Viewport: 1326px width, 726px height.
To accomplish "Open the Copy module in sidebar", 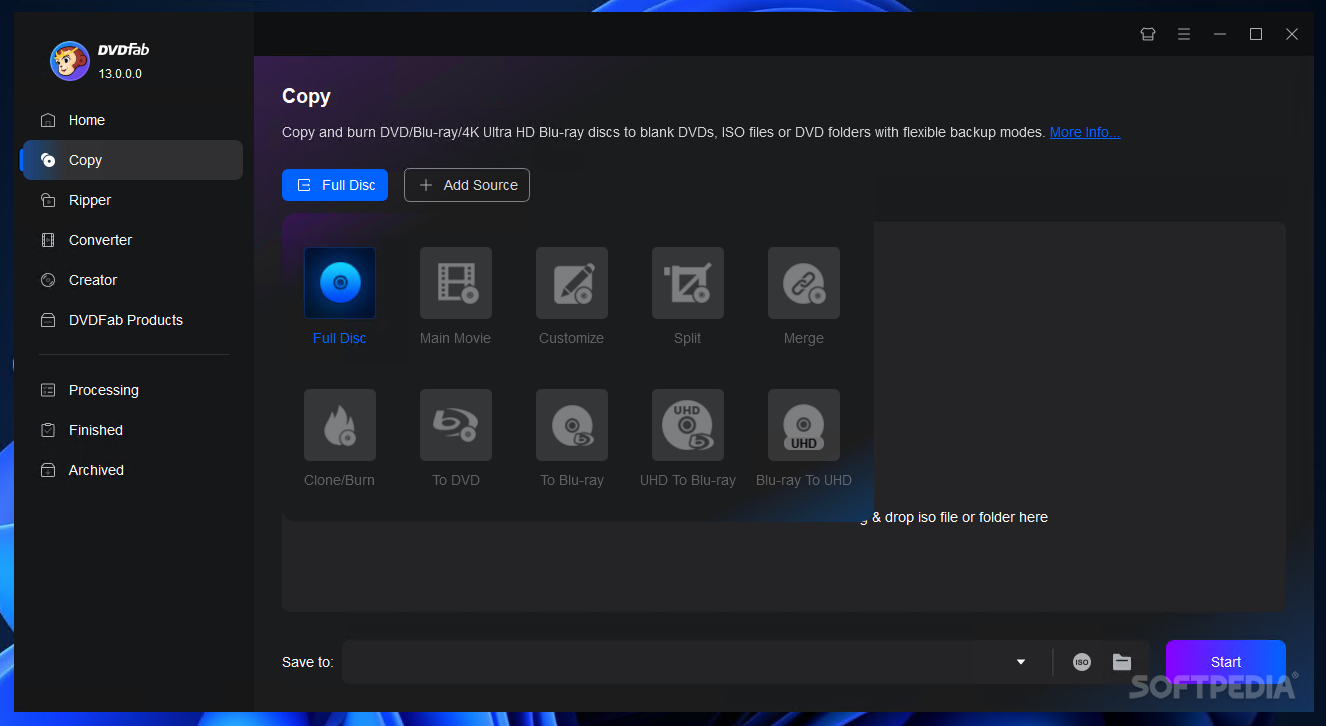I will [133, 160].
